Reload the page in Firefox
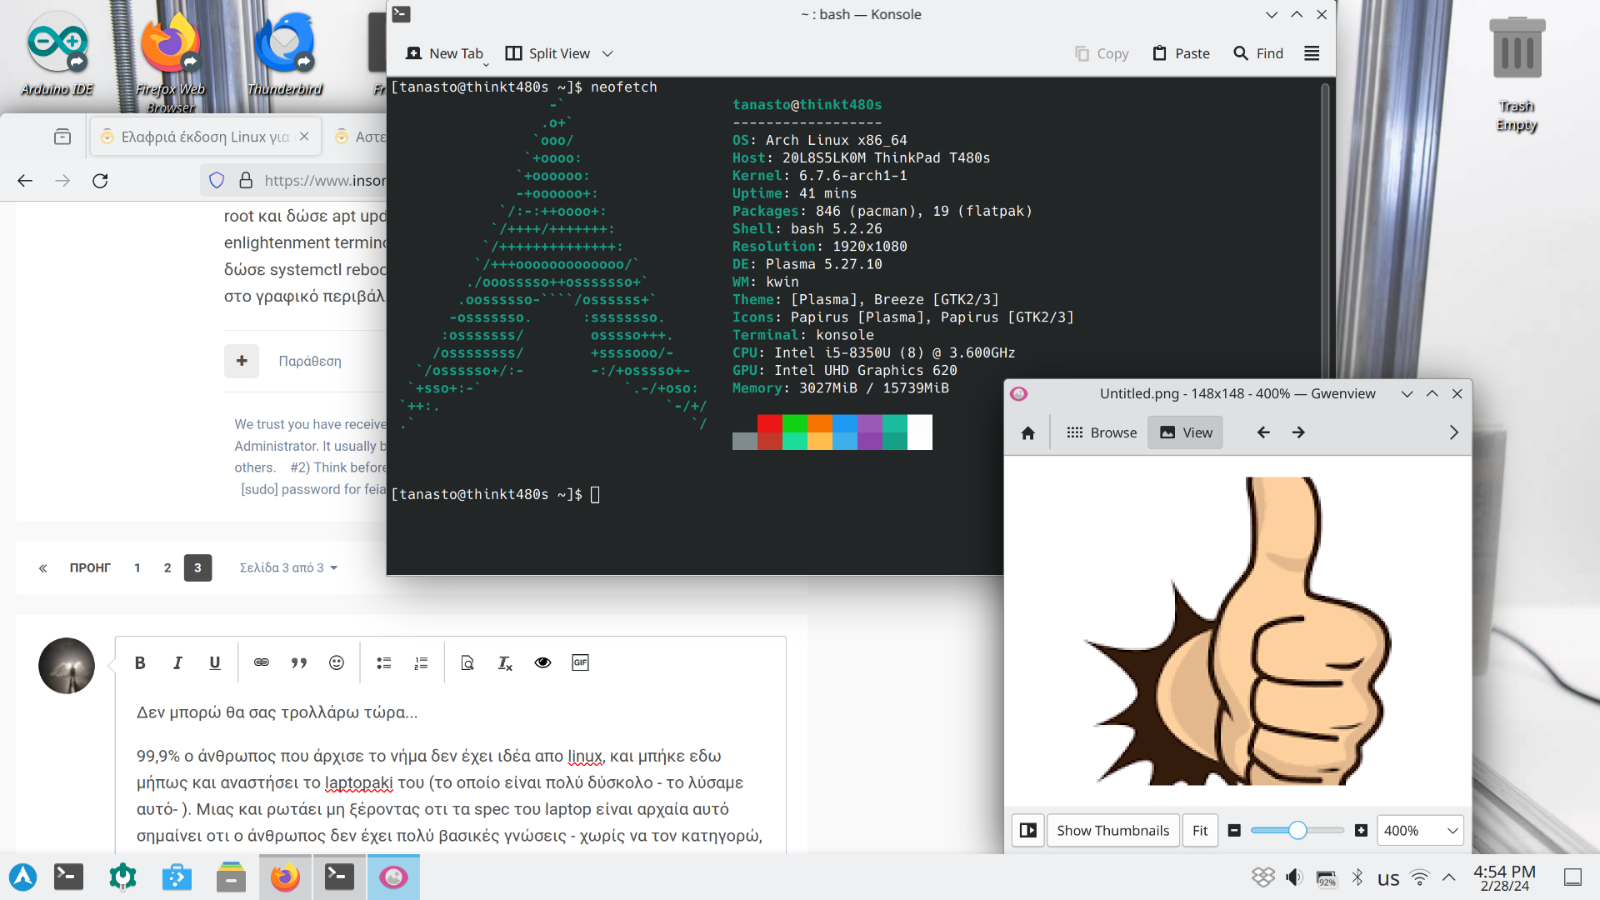Screen dimensions: 1600x900 pos(100,181)
